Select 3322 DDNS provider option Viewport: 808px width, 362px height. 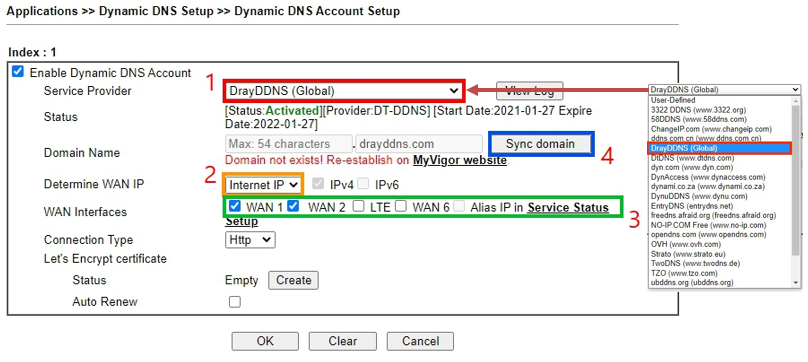(698, 109)
